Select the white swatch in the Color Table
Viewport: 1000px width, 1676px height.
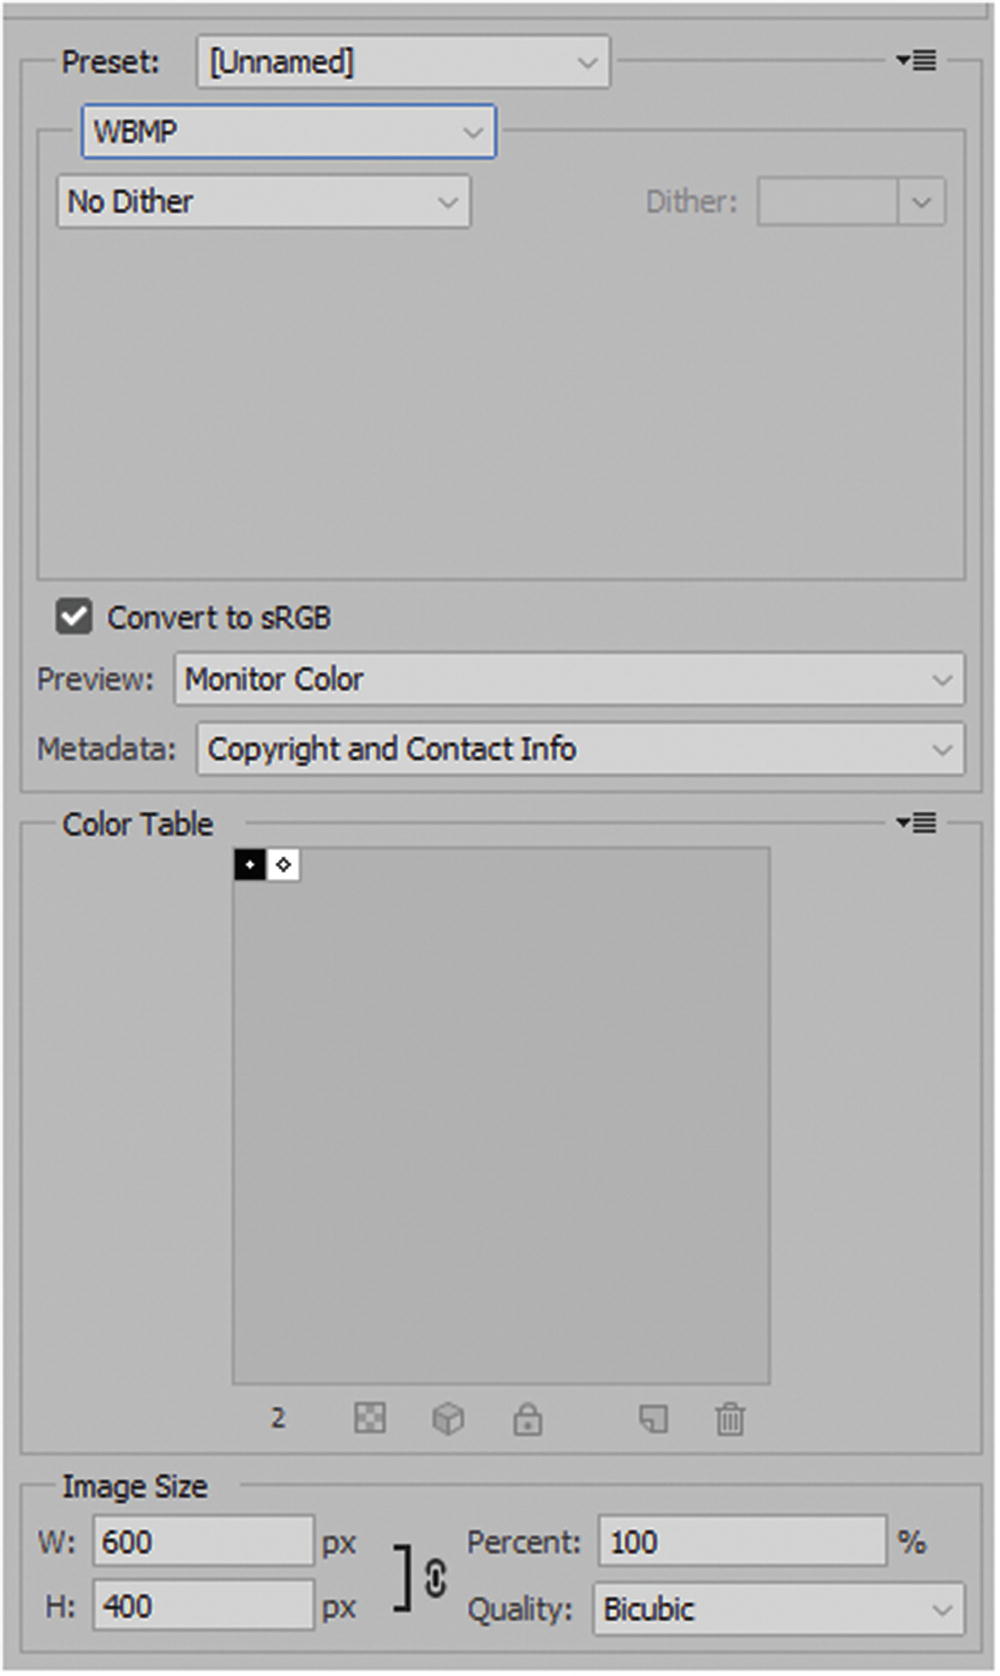[x=285, y=864]
